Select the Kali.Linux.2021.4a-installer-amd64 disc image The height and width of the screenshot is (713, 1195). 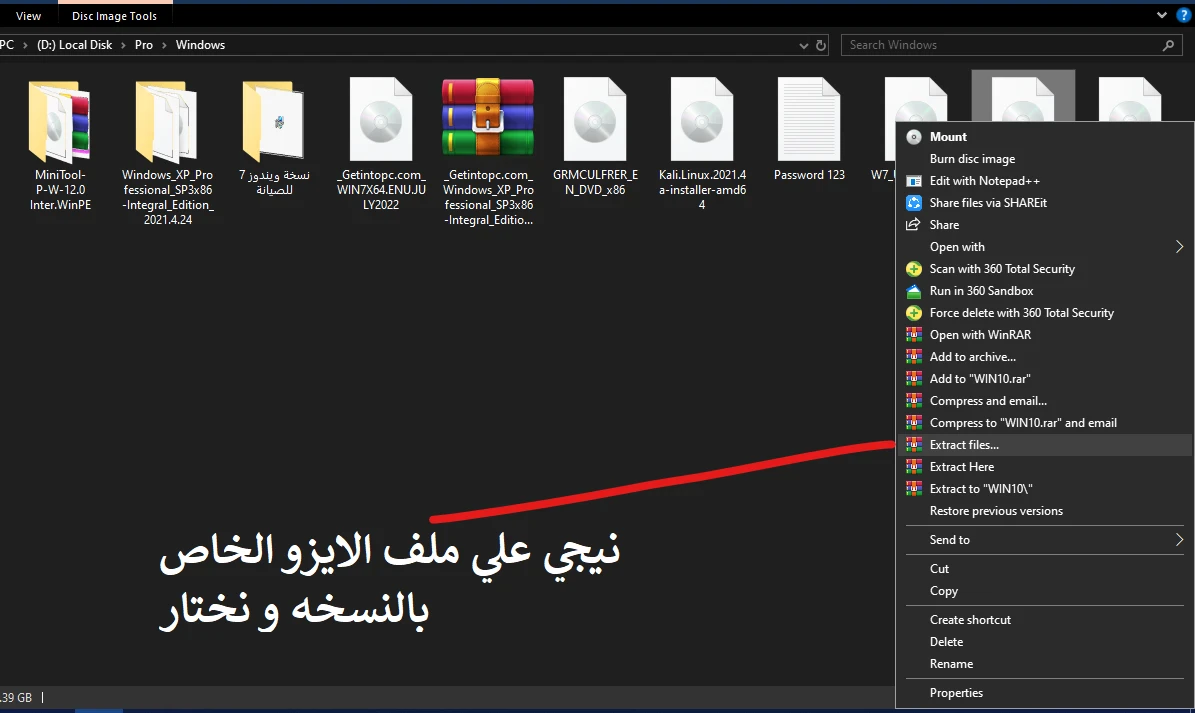click(702, 120)
